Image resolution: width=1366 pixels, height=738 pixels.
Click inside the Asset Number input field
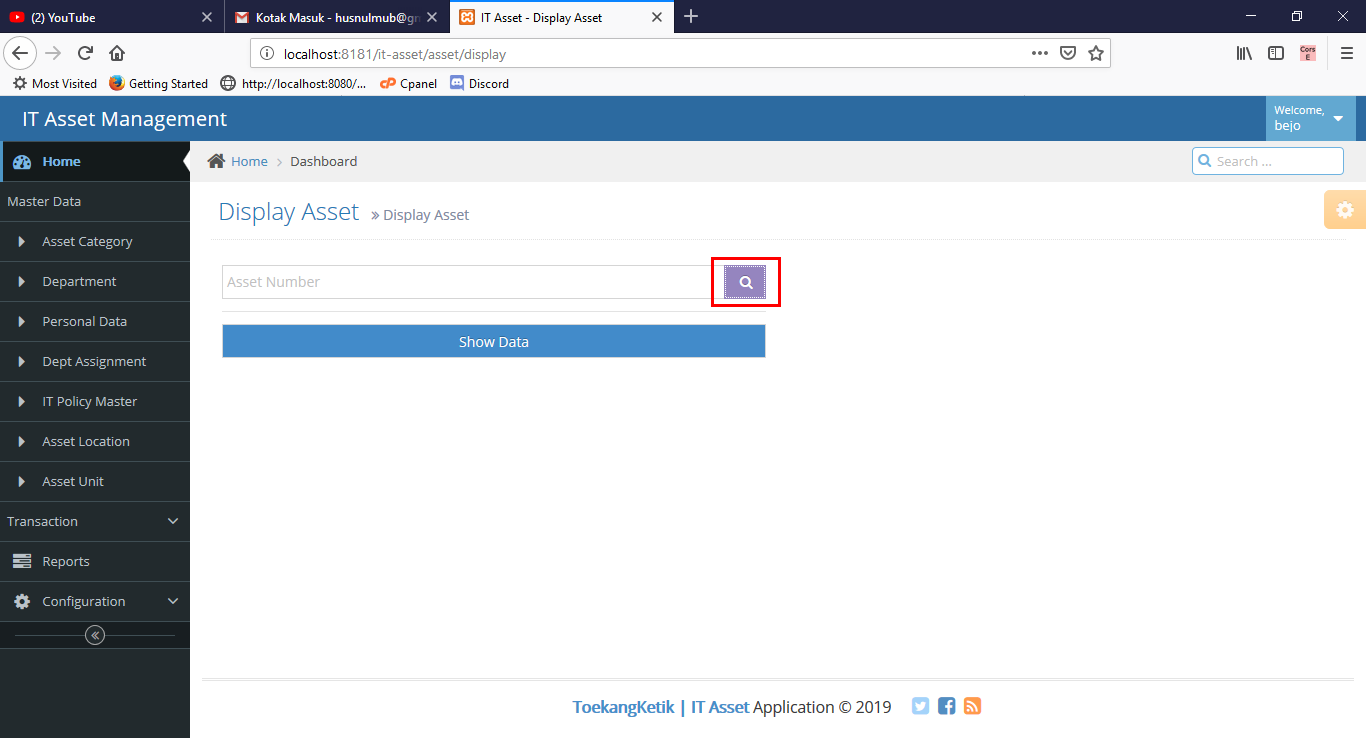pyautogui.click(x=460, y=282)
